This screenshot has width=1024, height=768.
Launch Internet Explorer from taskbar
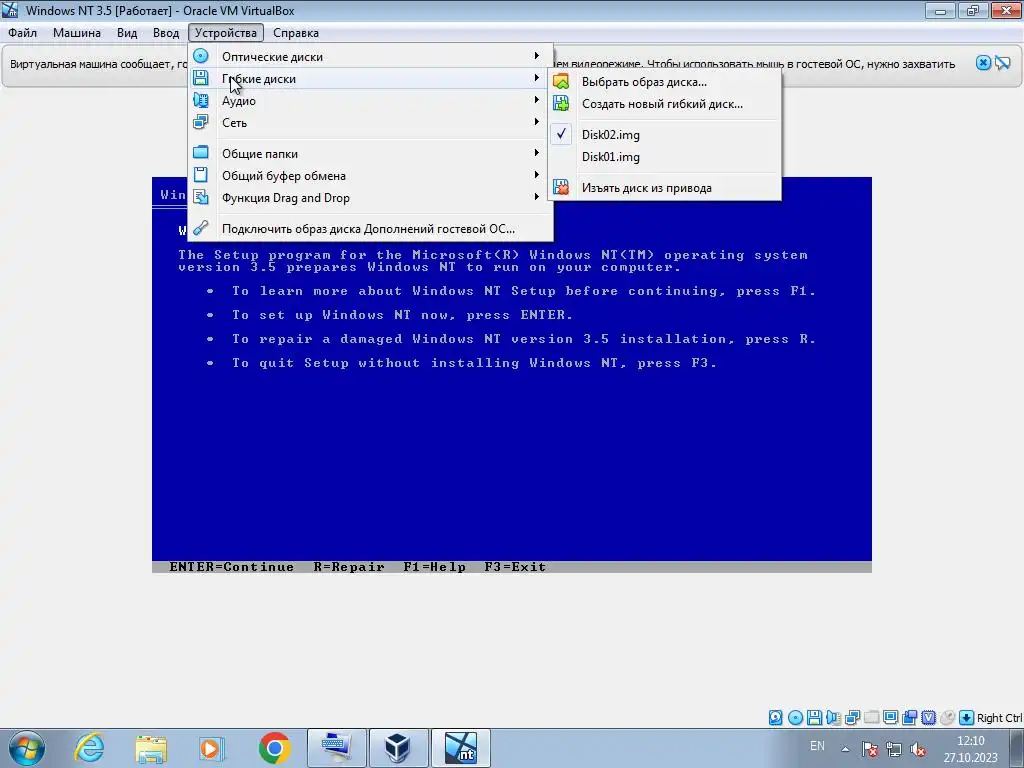click(89, 748)
